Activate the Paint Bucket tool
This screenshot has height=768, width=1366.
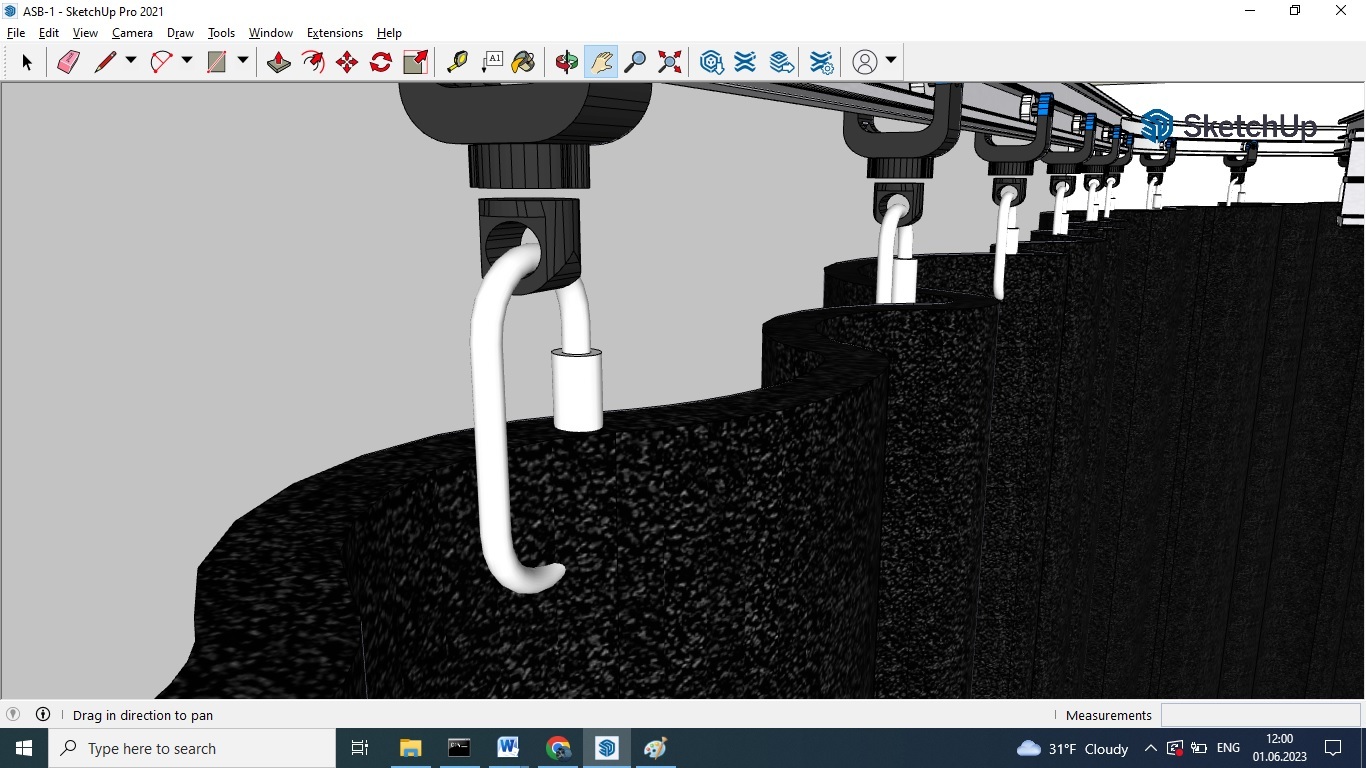(x=523, y=62)
